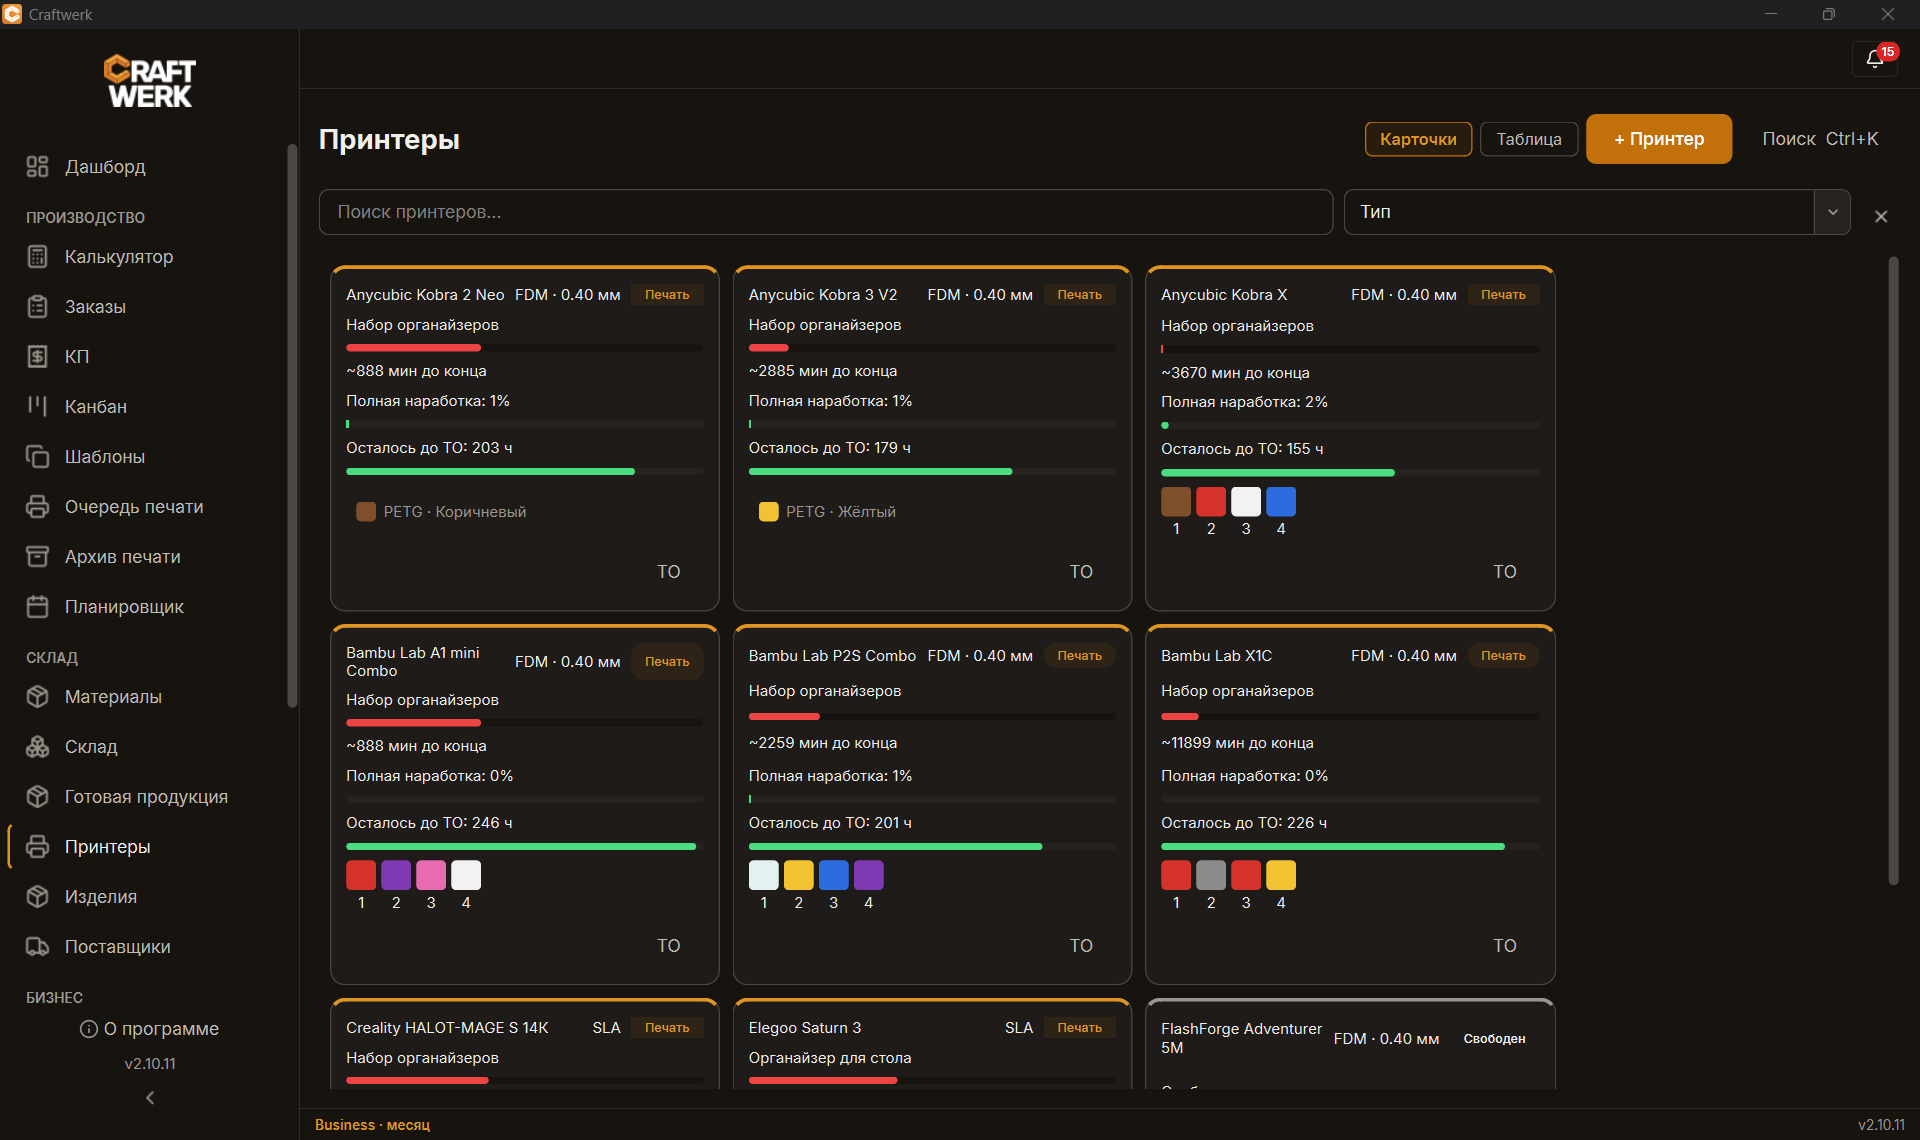The image size is (1920, 1140).
Task: Click the Печать badge on Anycubic Kobra X
Action: click(x=1503, y=295)
